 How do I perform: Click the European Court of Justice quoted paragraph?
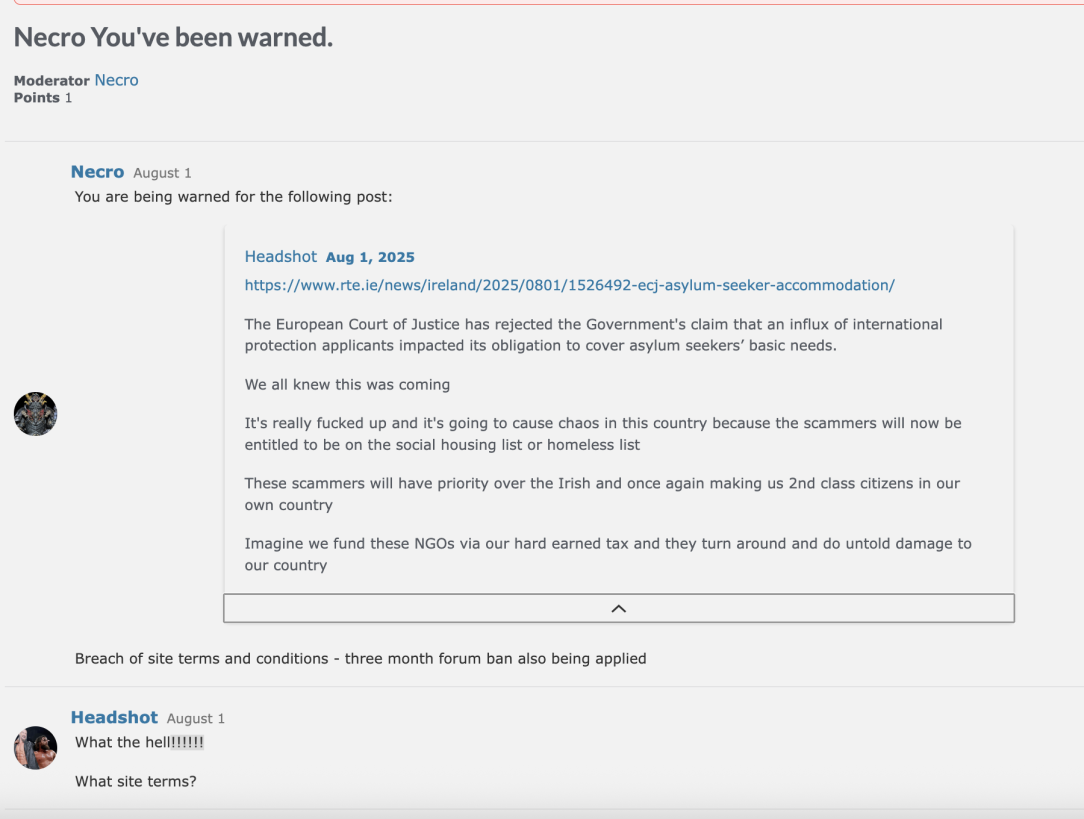coord(593,335)
